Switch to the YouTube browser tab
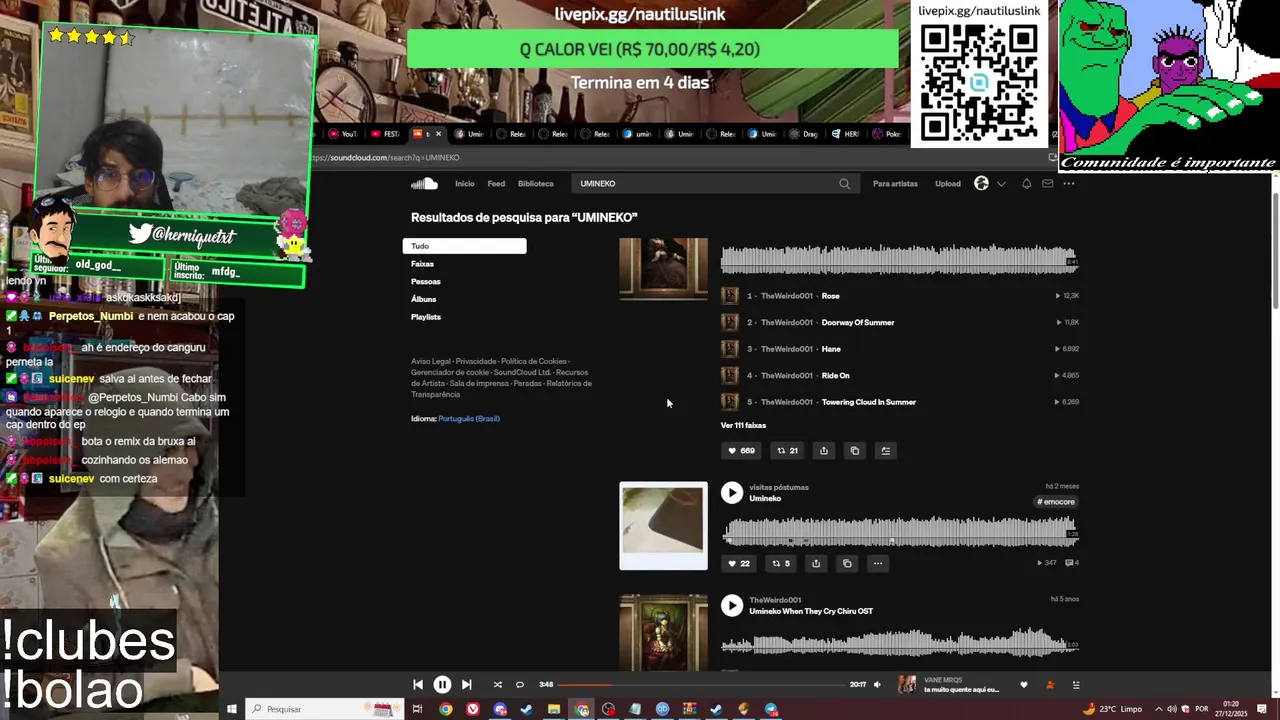 343,134
